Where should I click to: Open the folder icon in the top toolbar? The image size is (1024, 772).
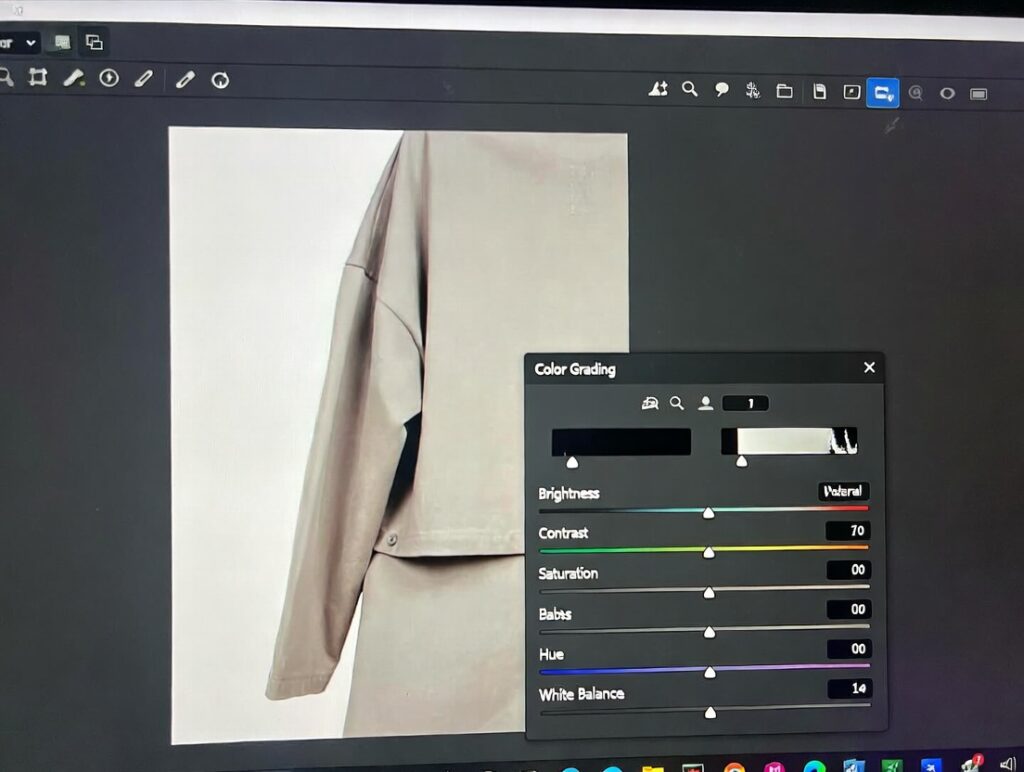click(x=785, y=90)
